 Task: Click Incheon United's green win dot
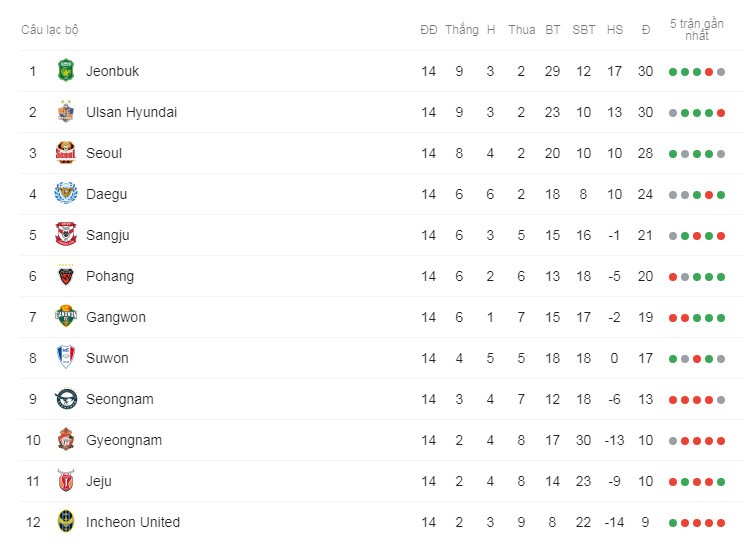point(673,523)
